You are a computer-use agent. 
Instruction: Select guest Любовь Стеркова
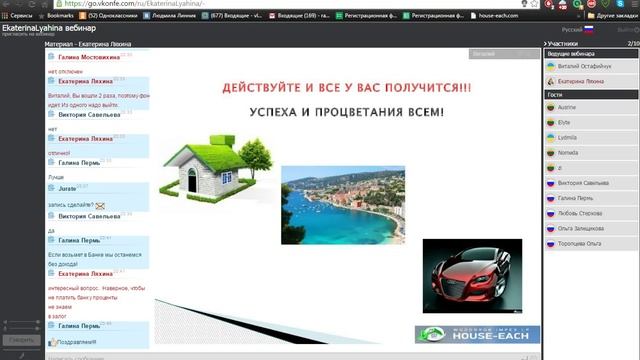[591, 213]
